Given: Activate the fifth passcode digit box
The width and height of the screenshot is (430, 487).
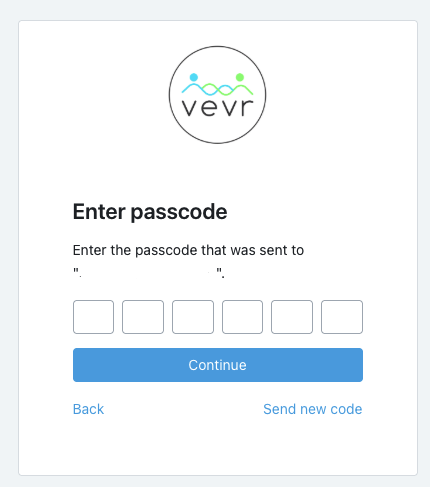Looking at the screenshot, I should [292, 317].
